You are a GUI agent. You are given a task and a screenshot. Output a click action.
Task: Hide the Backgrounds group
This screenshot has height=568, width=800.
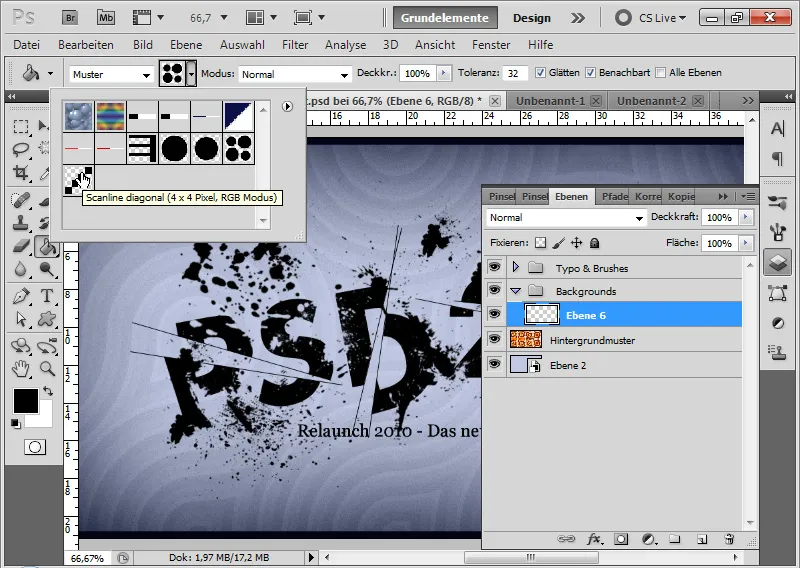click(x=494, y=290)
